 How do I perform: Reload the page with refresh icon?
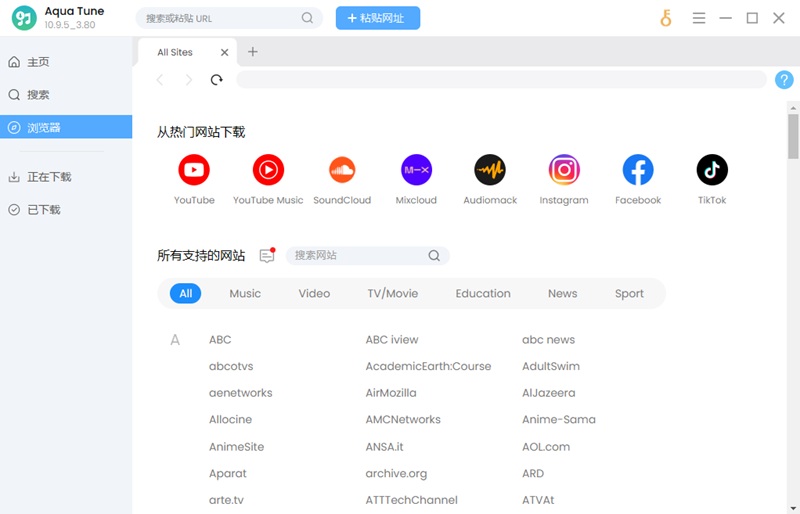pyautogui.click(x=217, y=80)
